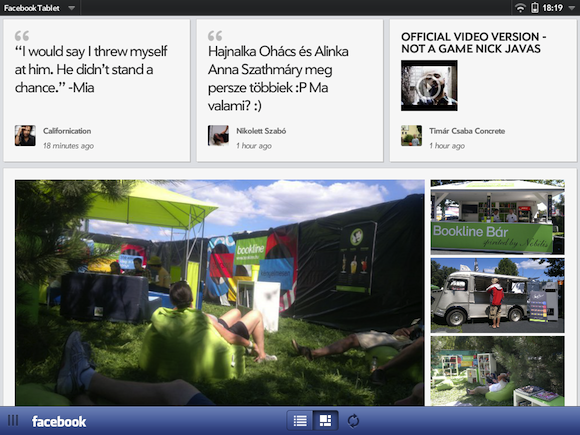Open Californication page link
The image size is (580, 435).
coord(67,131)
